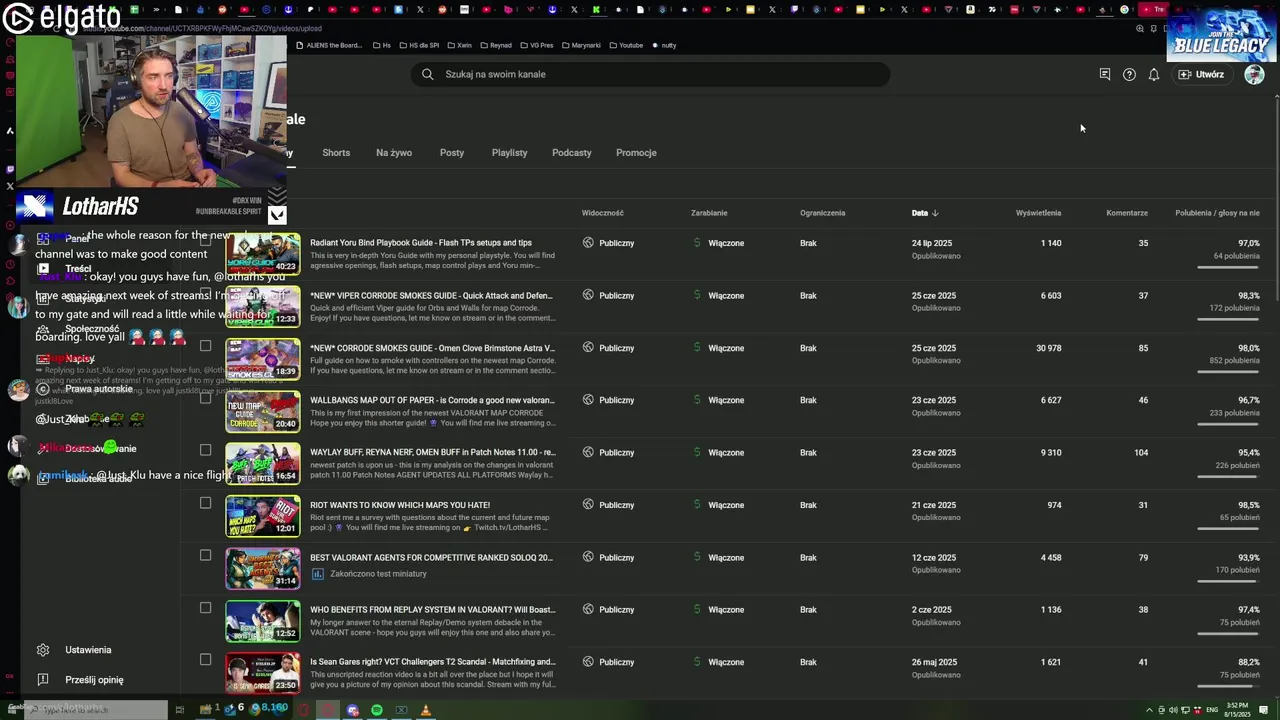This screenshot has height=720, width=1280.
Task: Open Włączone dropdown on Wallbangs Map row
Action: (x=726, y=400)
